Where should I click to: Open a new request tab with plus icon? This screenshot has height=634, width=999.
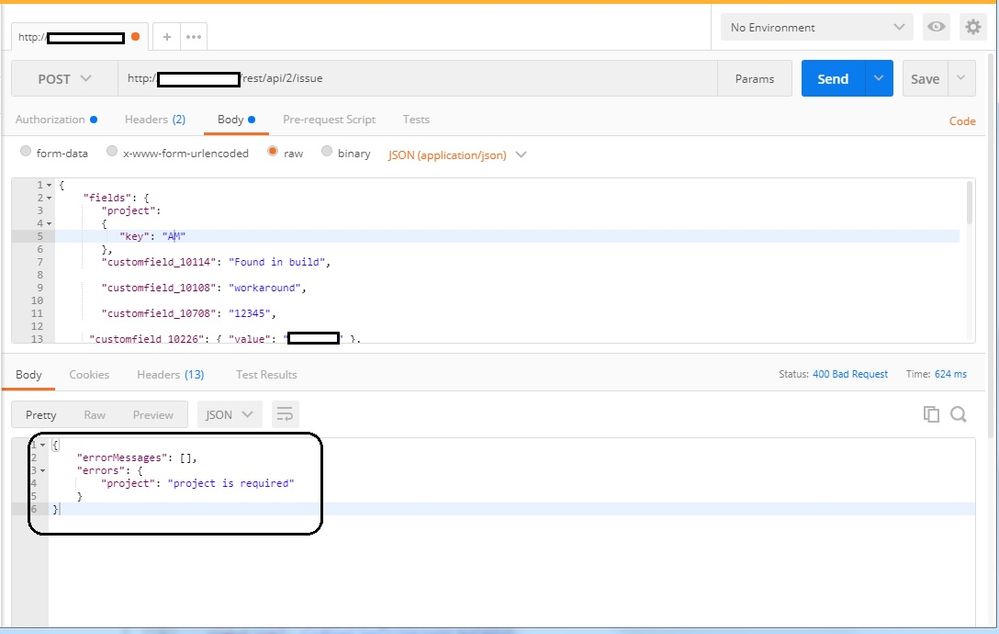[x=167, y=37]
